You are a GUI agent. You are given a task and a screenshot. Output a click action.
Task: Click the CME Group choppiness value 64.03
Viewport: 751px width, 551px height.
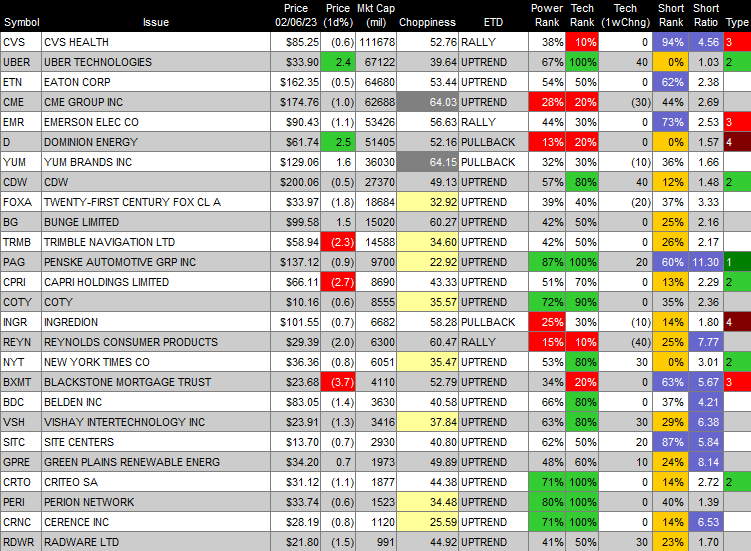[x=428, y=103]
